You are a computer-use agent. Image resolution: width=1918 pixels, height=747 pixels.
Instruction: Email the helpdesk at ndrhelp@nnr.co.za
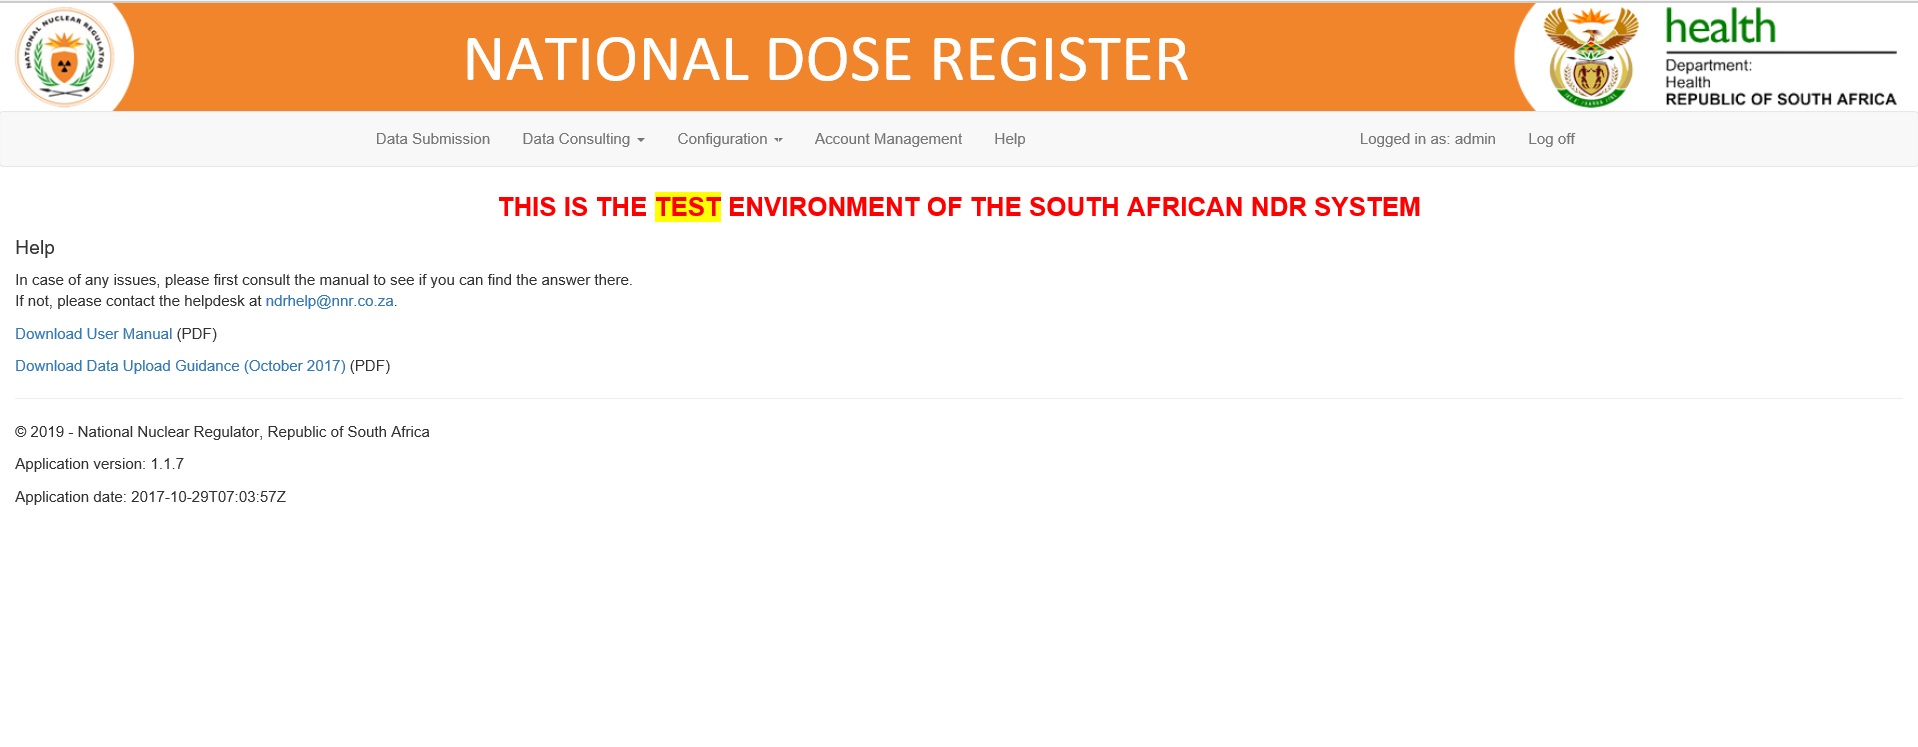point(329,301)
